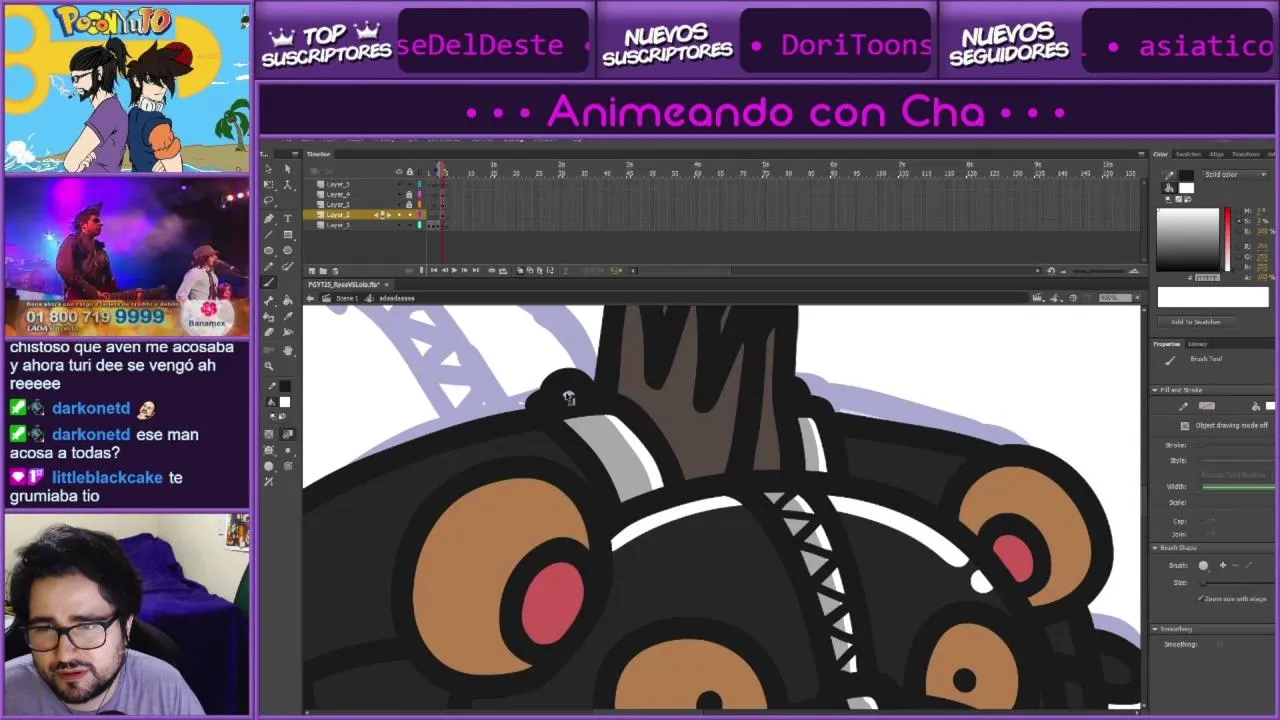The image size is (1280, 720).
Task: Pick the Rectangle tool
Action: 288,234
